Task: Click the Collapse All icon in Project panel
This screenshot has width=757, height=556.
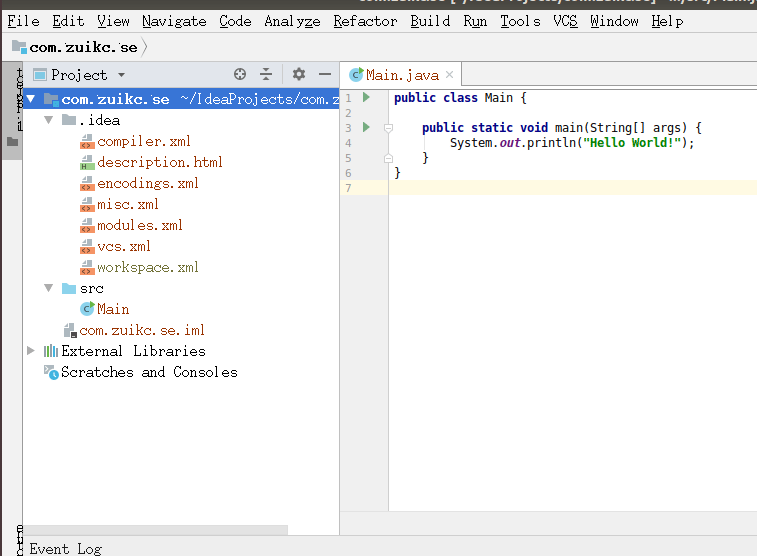Action: (x=266, y=74)
